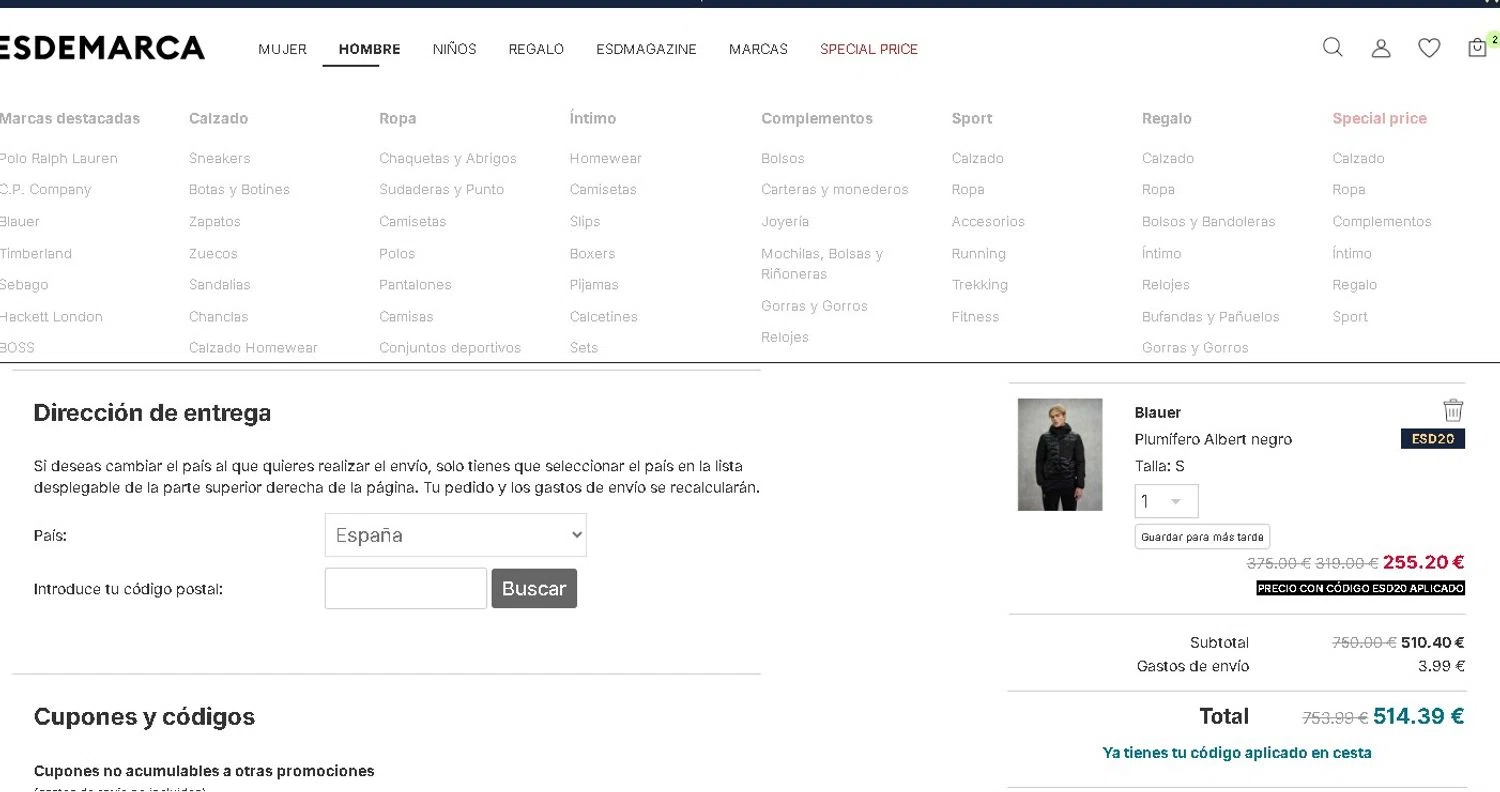
Task: Open the ESDMAGAZINE menu
Action: point(646,49)
